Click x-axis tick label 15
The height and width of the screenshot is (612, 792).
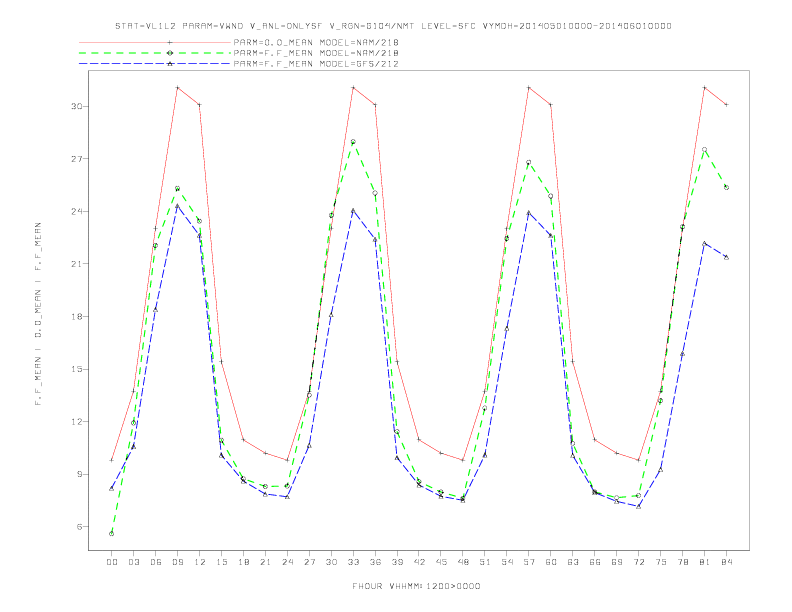(221, 562)
